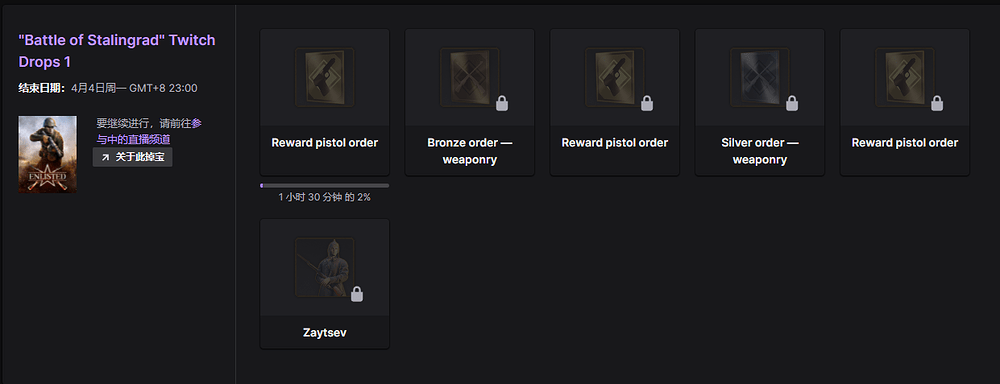Select first Reward pistol order card label

pyautogui.click(x=325, y=143)
